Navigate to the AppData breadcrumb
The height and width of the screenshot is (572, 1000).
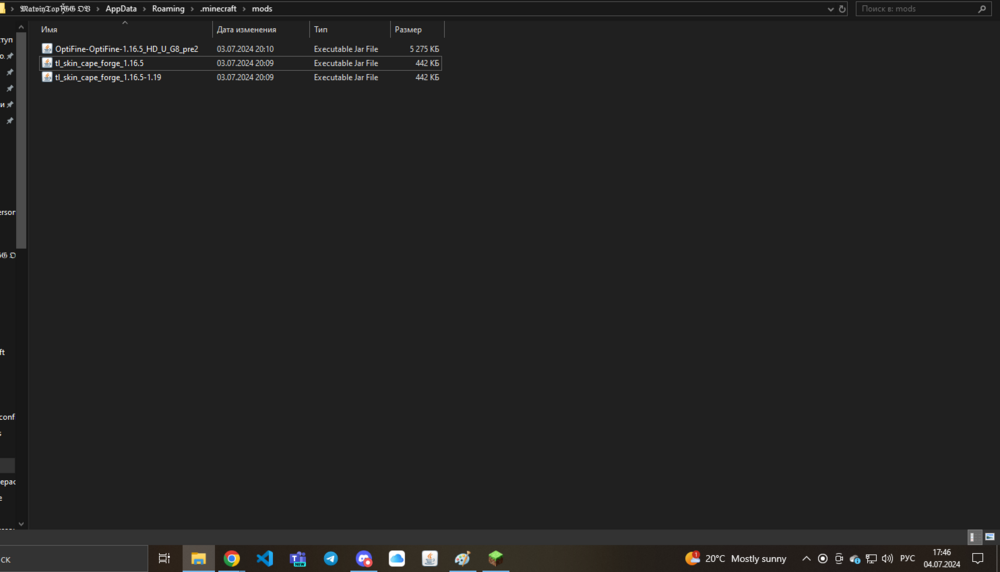(121, 9)
